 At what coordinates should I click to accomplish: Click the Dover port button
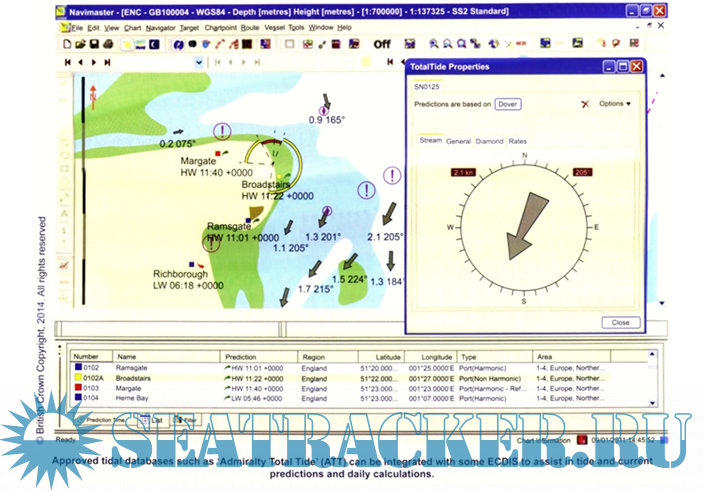[x=508, y=104]
